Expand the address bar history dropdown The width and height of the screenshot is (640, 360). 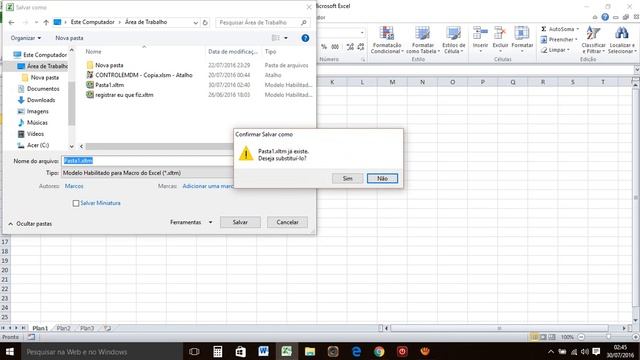point(196,22)
